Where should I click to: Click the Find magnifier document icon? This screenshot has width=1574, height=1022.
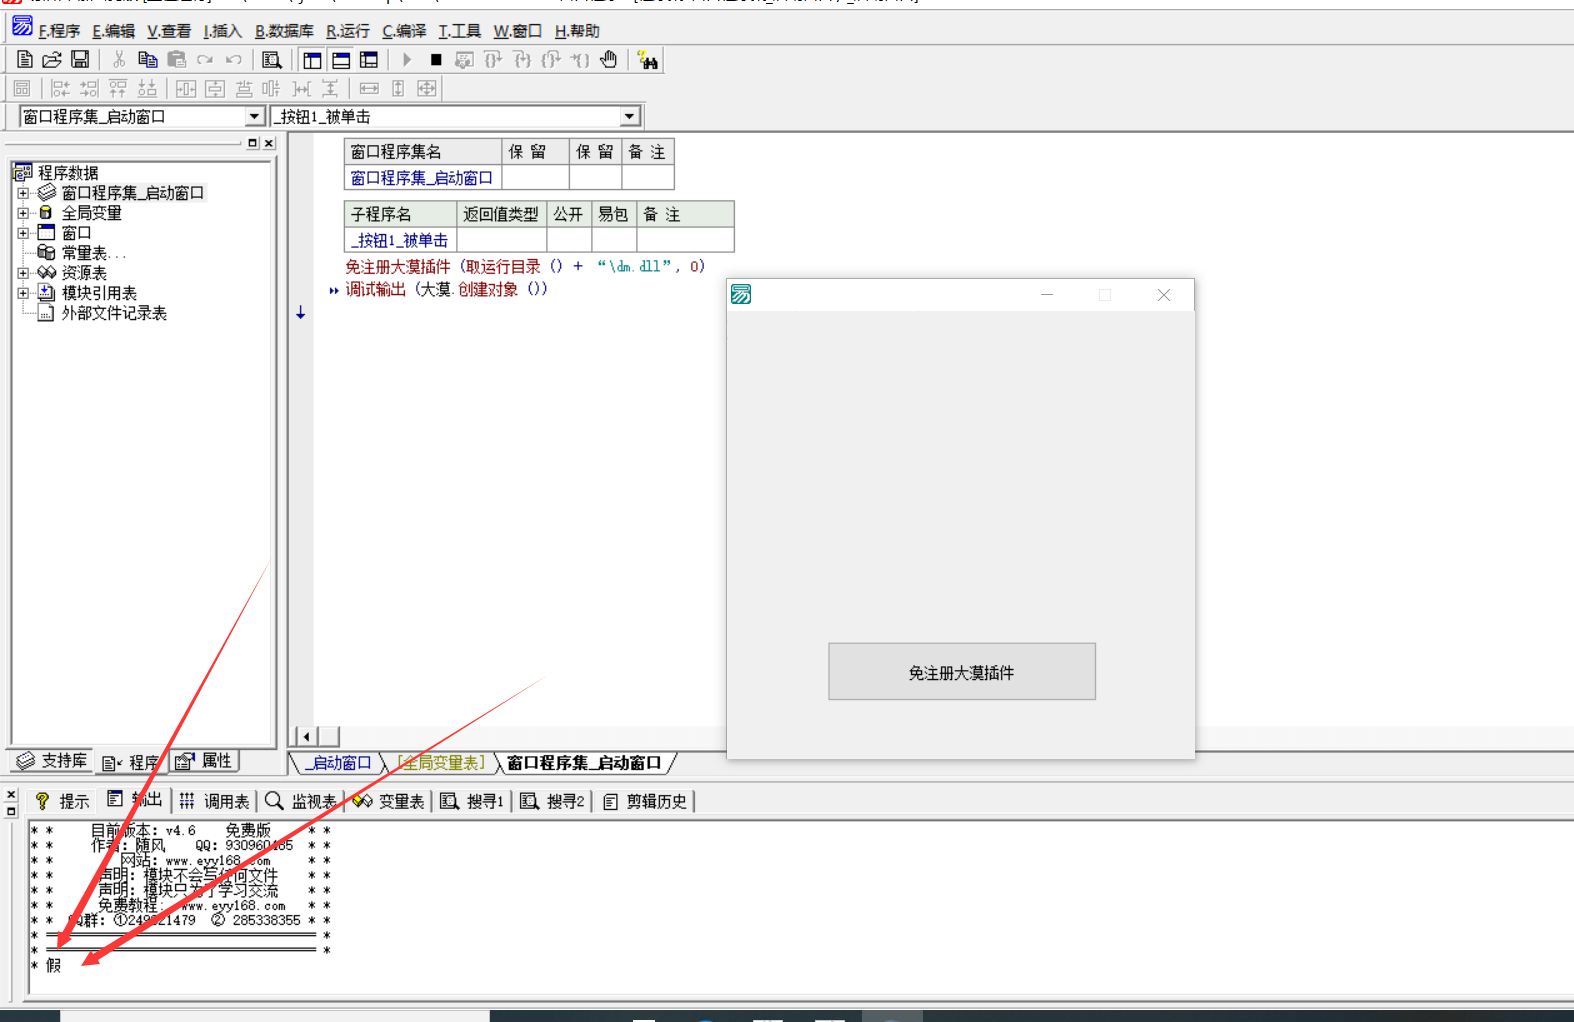(271, 60)
